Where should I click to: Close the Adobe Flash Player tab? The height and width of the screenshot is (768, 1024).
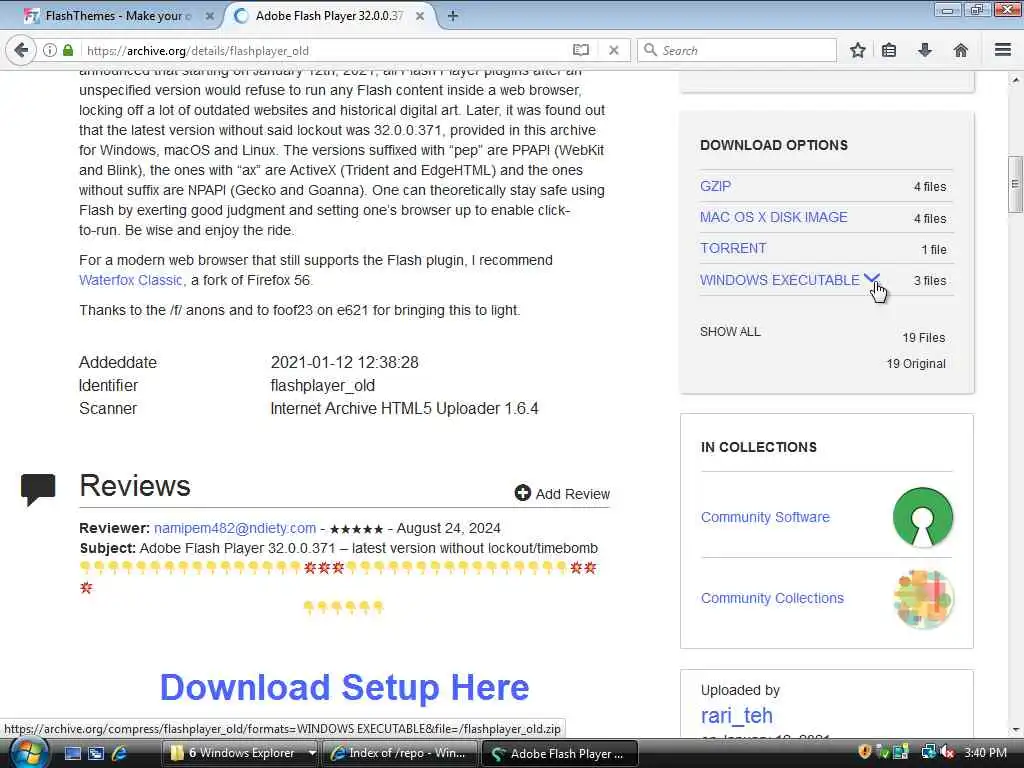pyautogui.click(x=420, y=16)
